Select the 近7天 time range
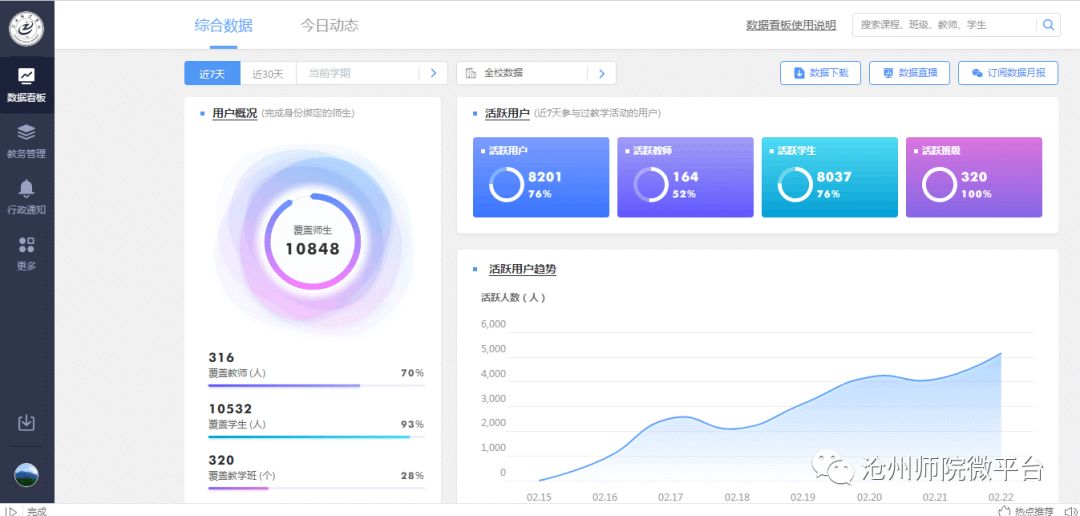This screenshot has width=1080, height=516. (x=212, y=73)
